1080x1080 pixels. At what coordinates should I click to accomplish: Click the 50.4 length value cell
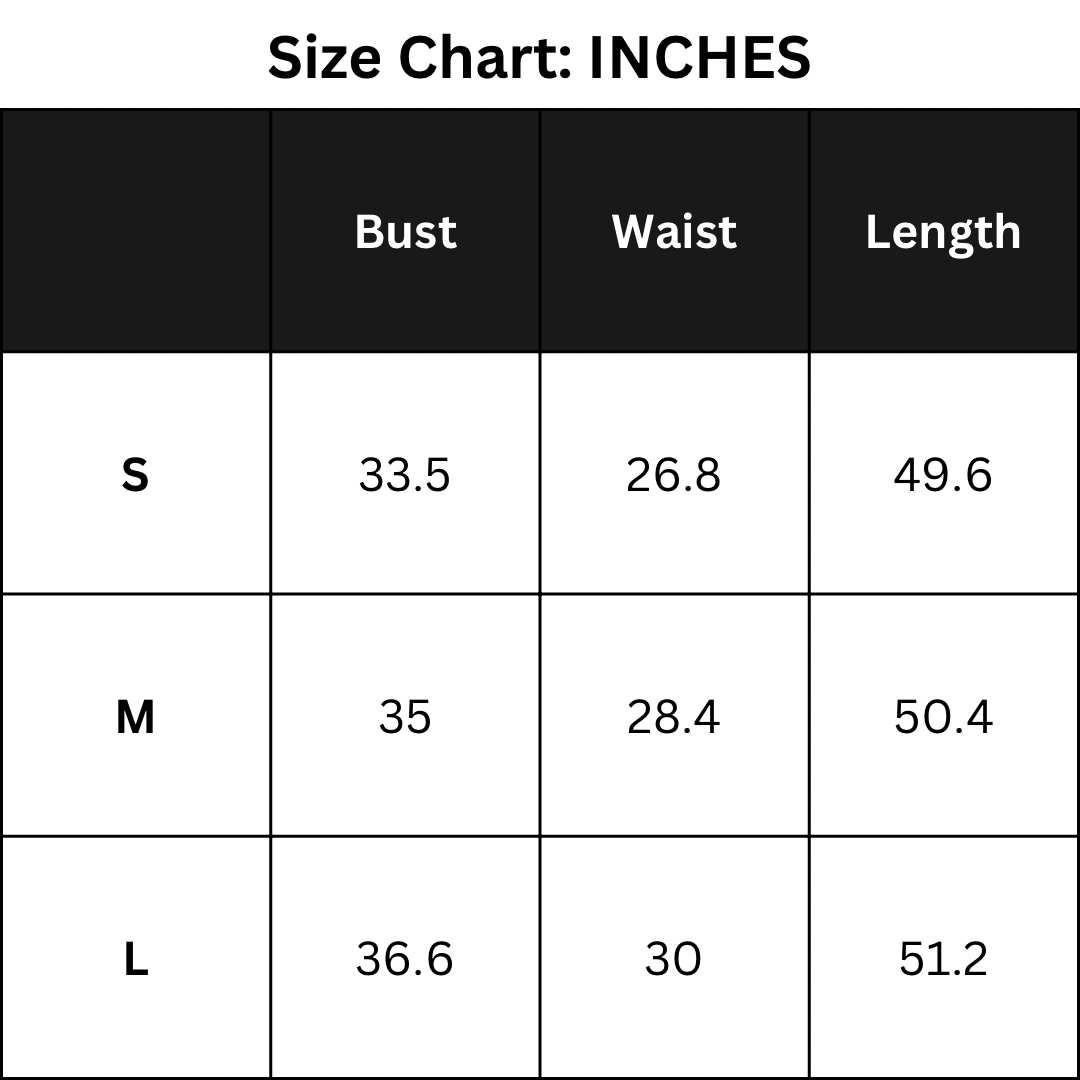(x=943, y=717)
